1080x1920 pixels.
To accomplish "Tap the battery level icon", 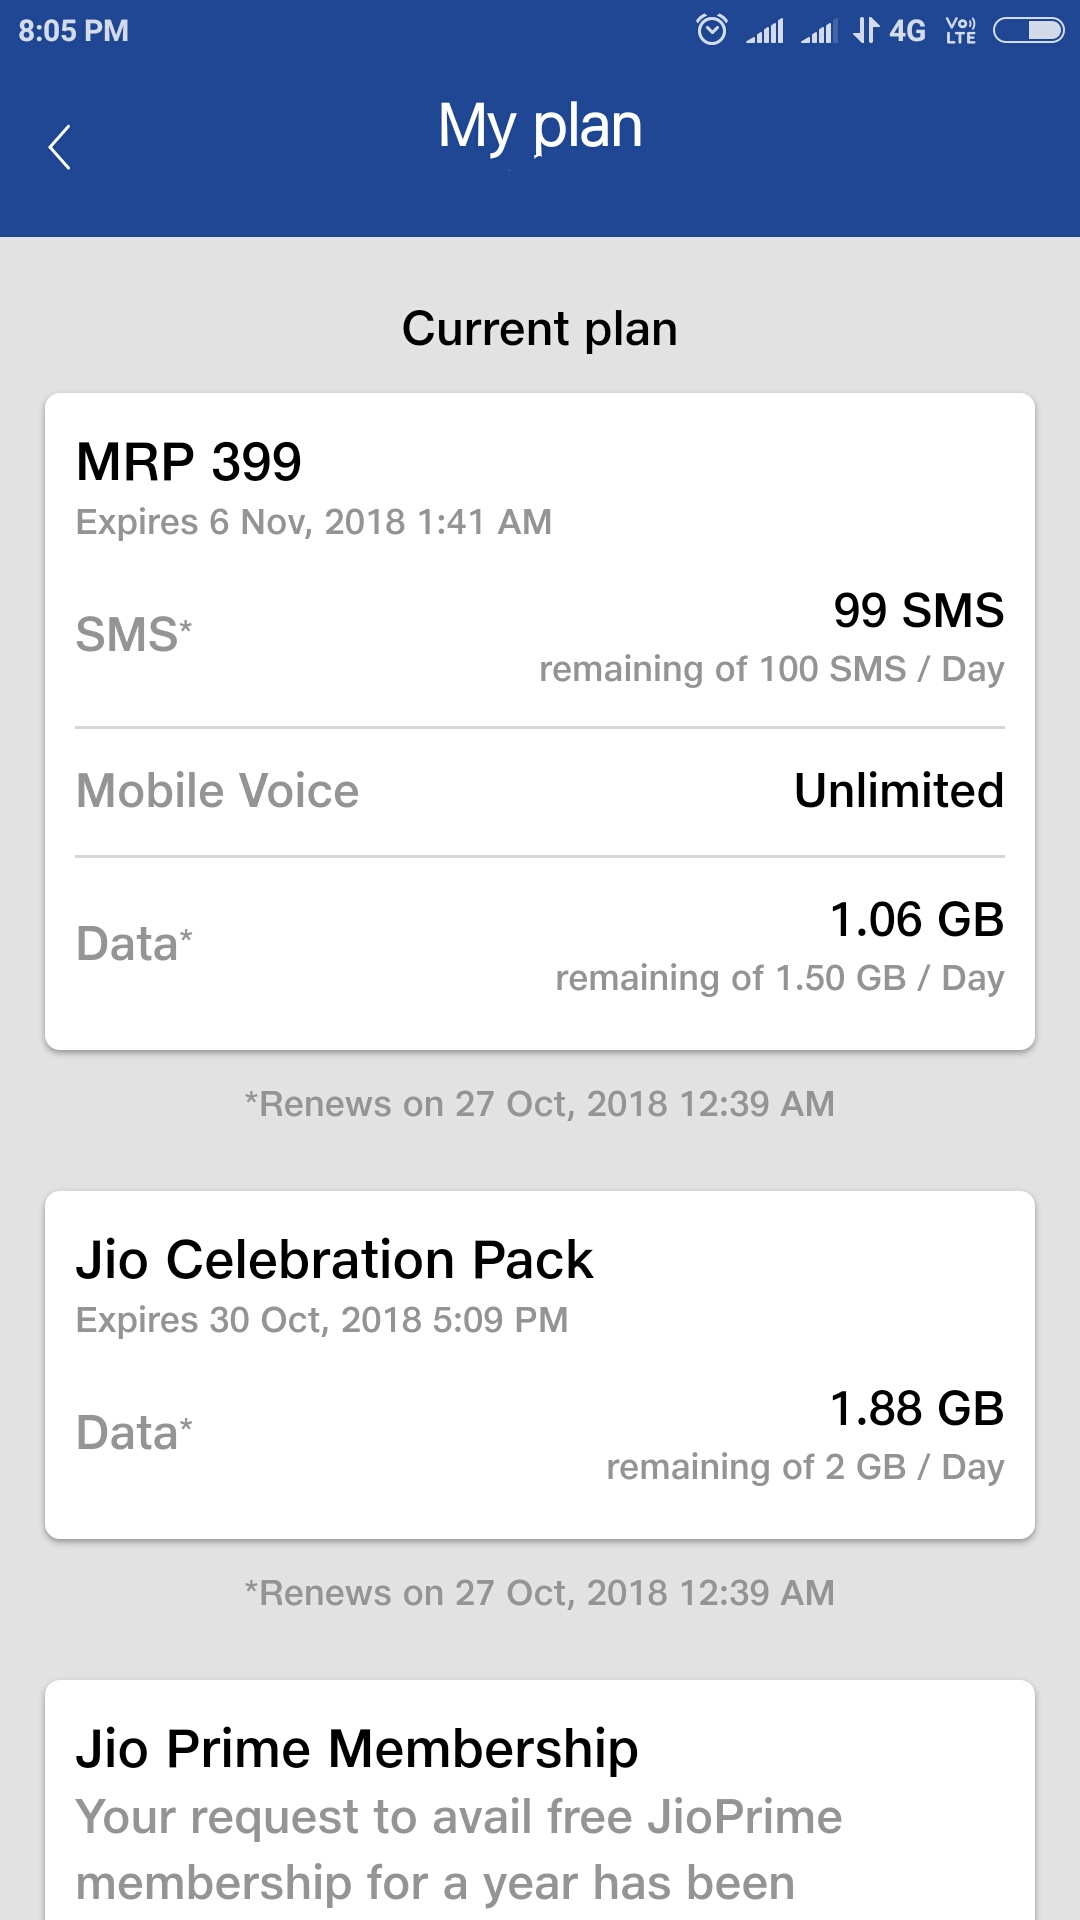I will click(1028, 31).
